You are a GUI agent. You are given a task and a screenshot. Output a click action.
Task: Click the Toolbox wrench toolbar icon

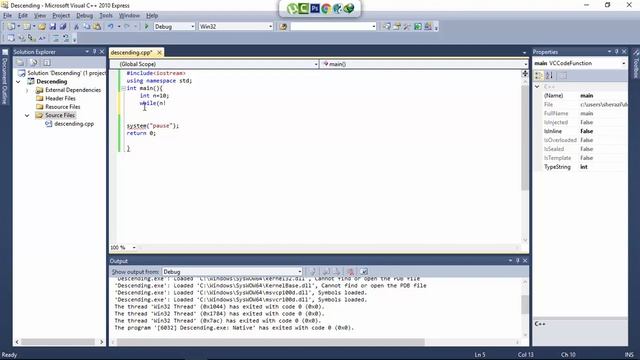click(x=407, y=27)
